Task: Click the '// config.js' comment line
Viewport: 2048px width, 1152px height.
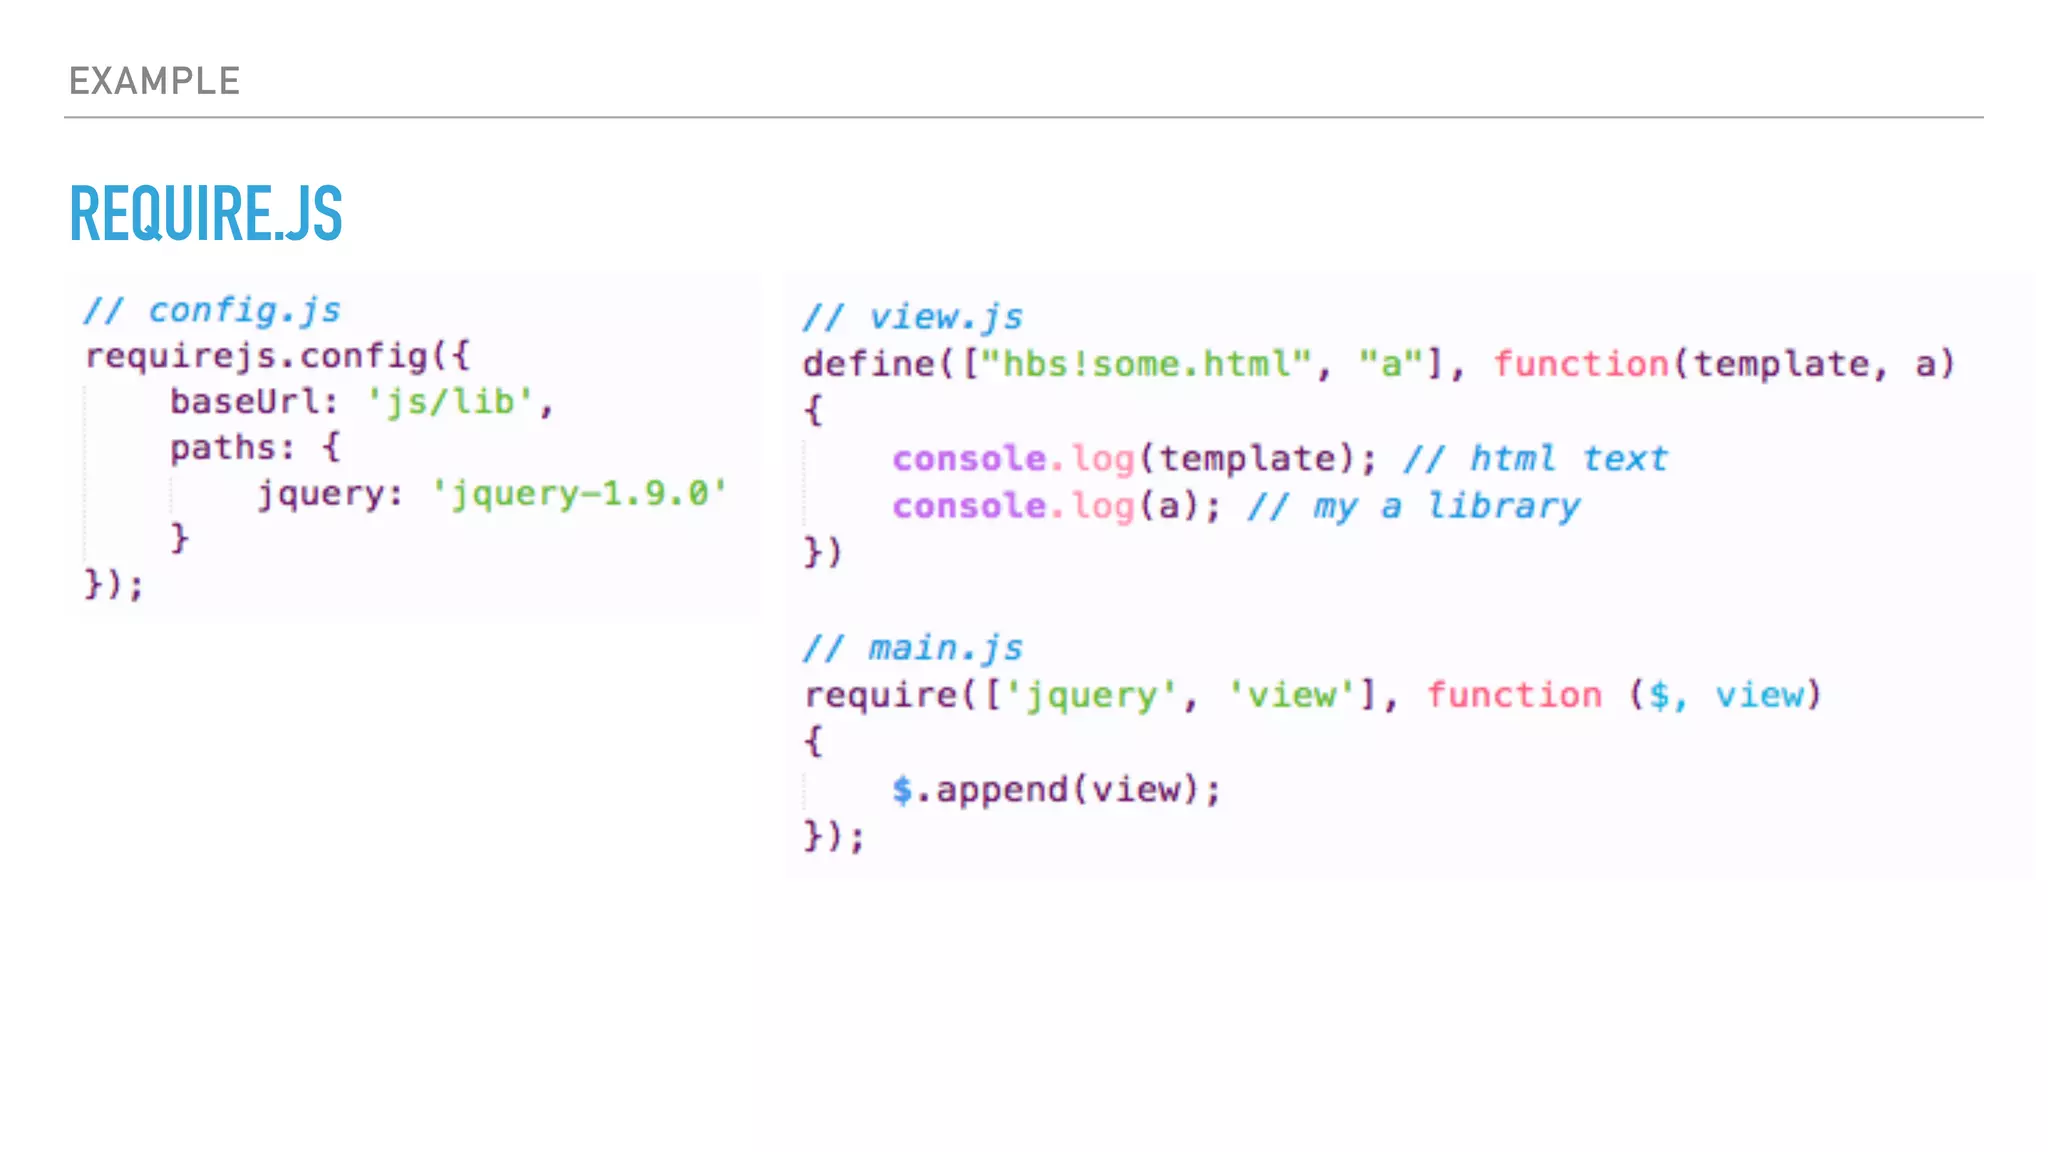Action: coord(212,310)
